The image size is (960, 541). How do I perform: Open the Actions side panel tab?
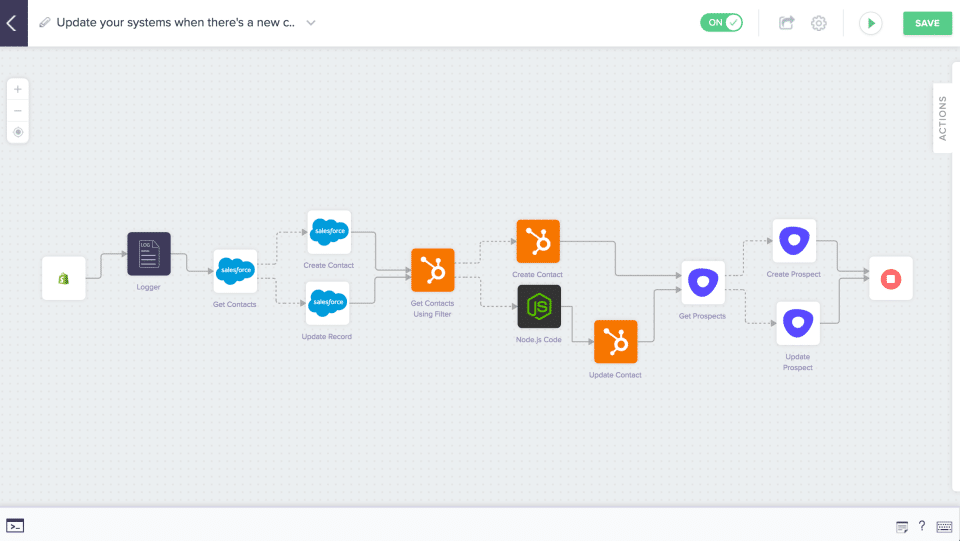coord(942,118)
